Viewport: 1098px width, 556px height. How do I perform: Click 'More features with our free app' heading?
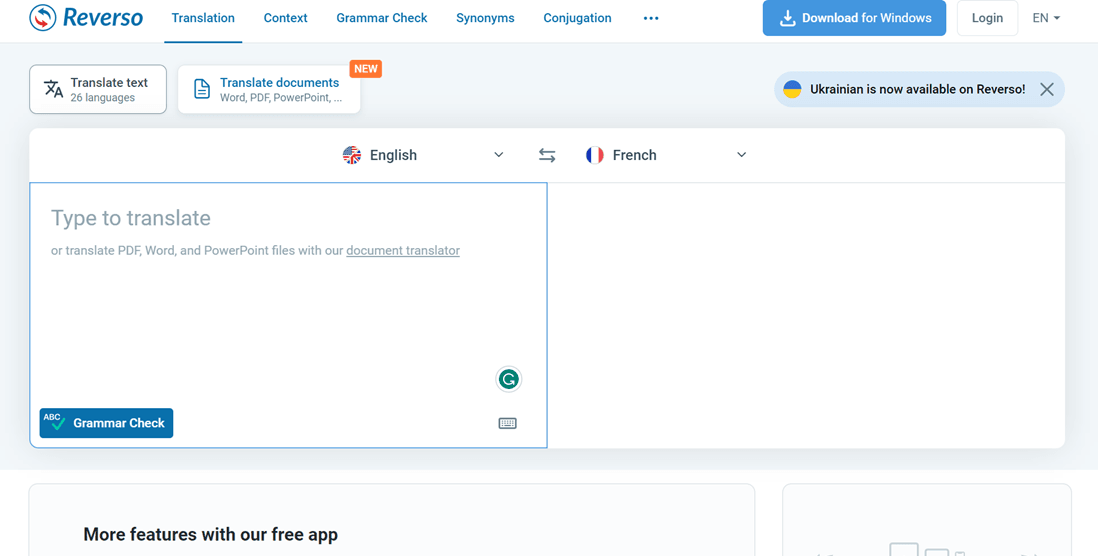[211, 534]
